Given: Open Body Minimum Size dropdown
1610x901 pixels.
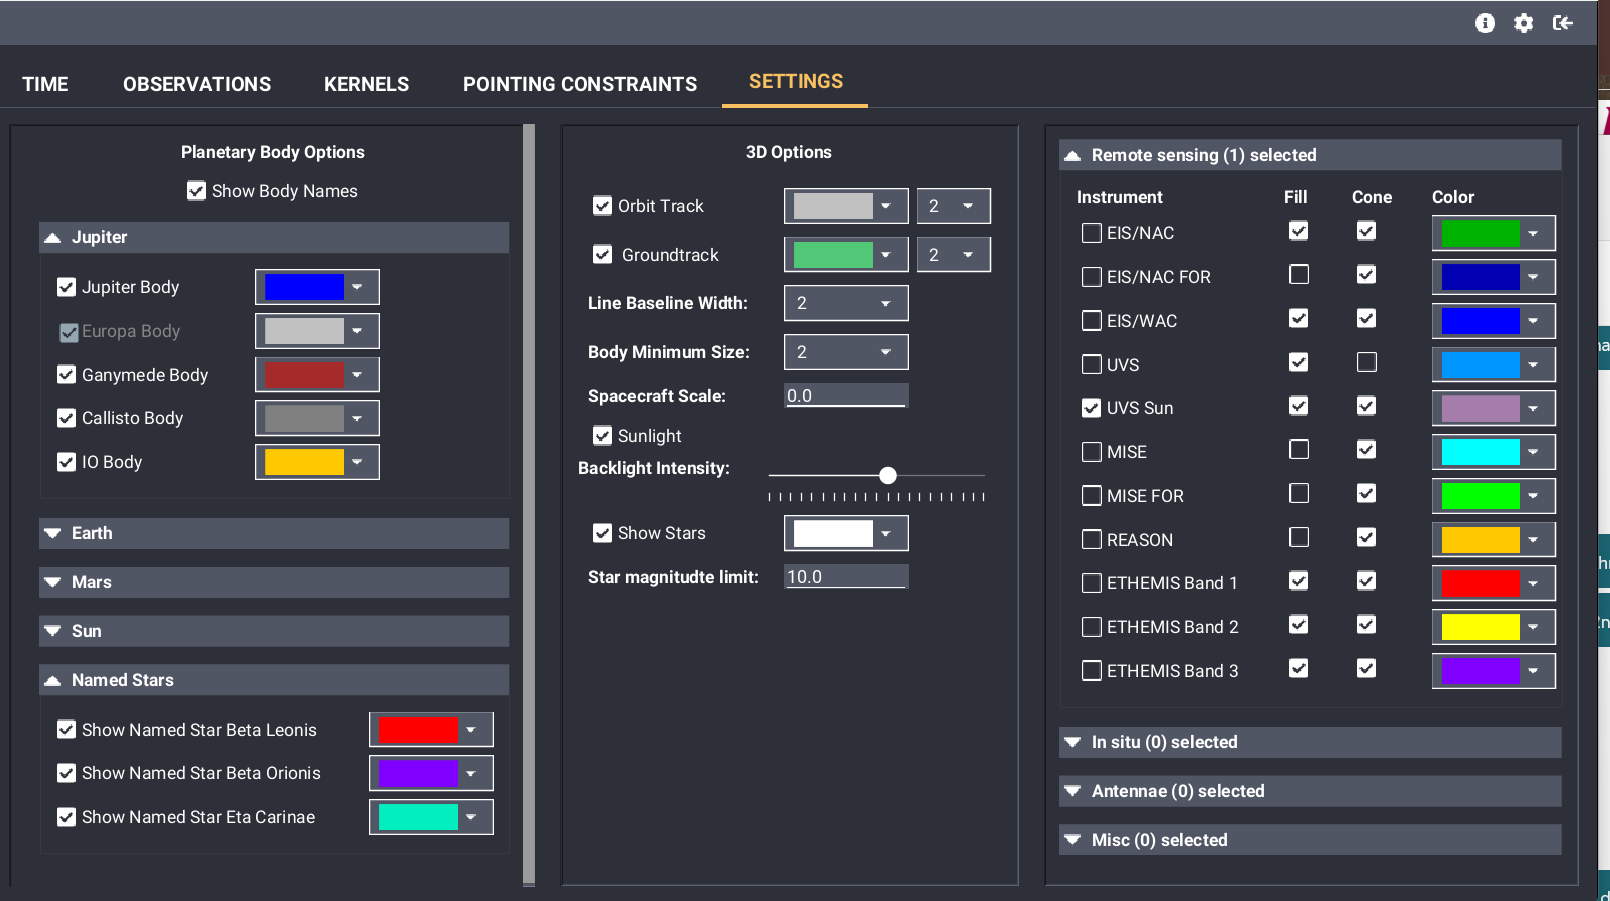Looking at the screenshot, I should [846, 352].
